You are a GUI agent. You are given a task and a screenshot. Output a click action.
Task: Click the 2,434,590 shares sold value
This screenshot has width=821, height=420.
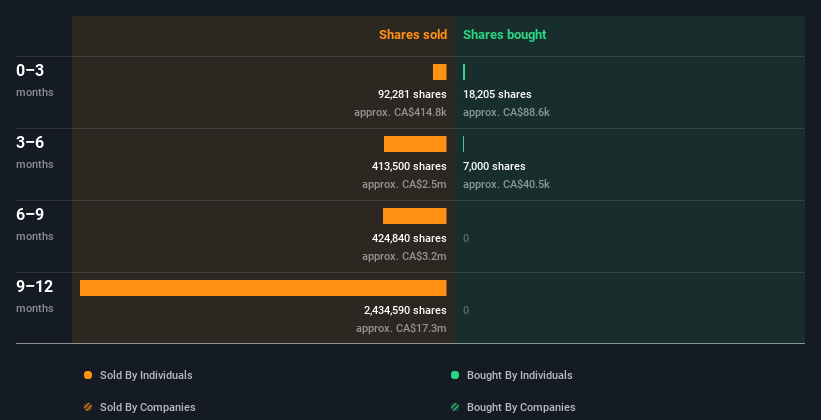(405, 310)
